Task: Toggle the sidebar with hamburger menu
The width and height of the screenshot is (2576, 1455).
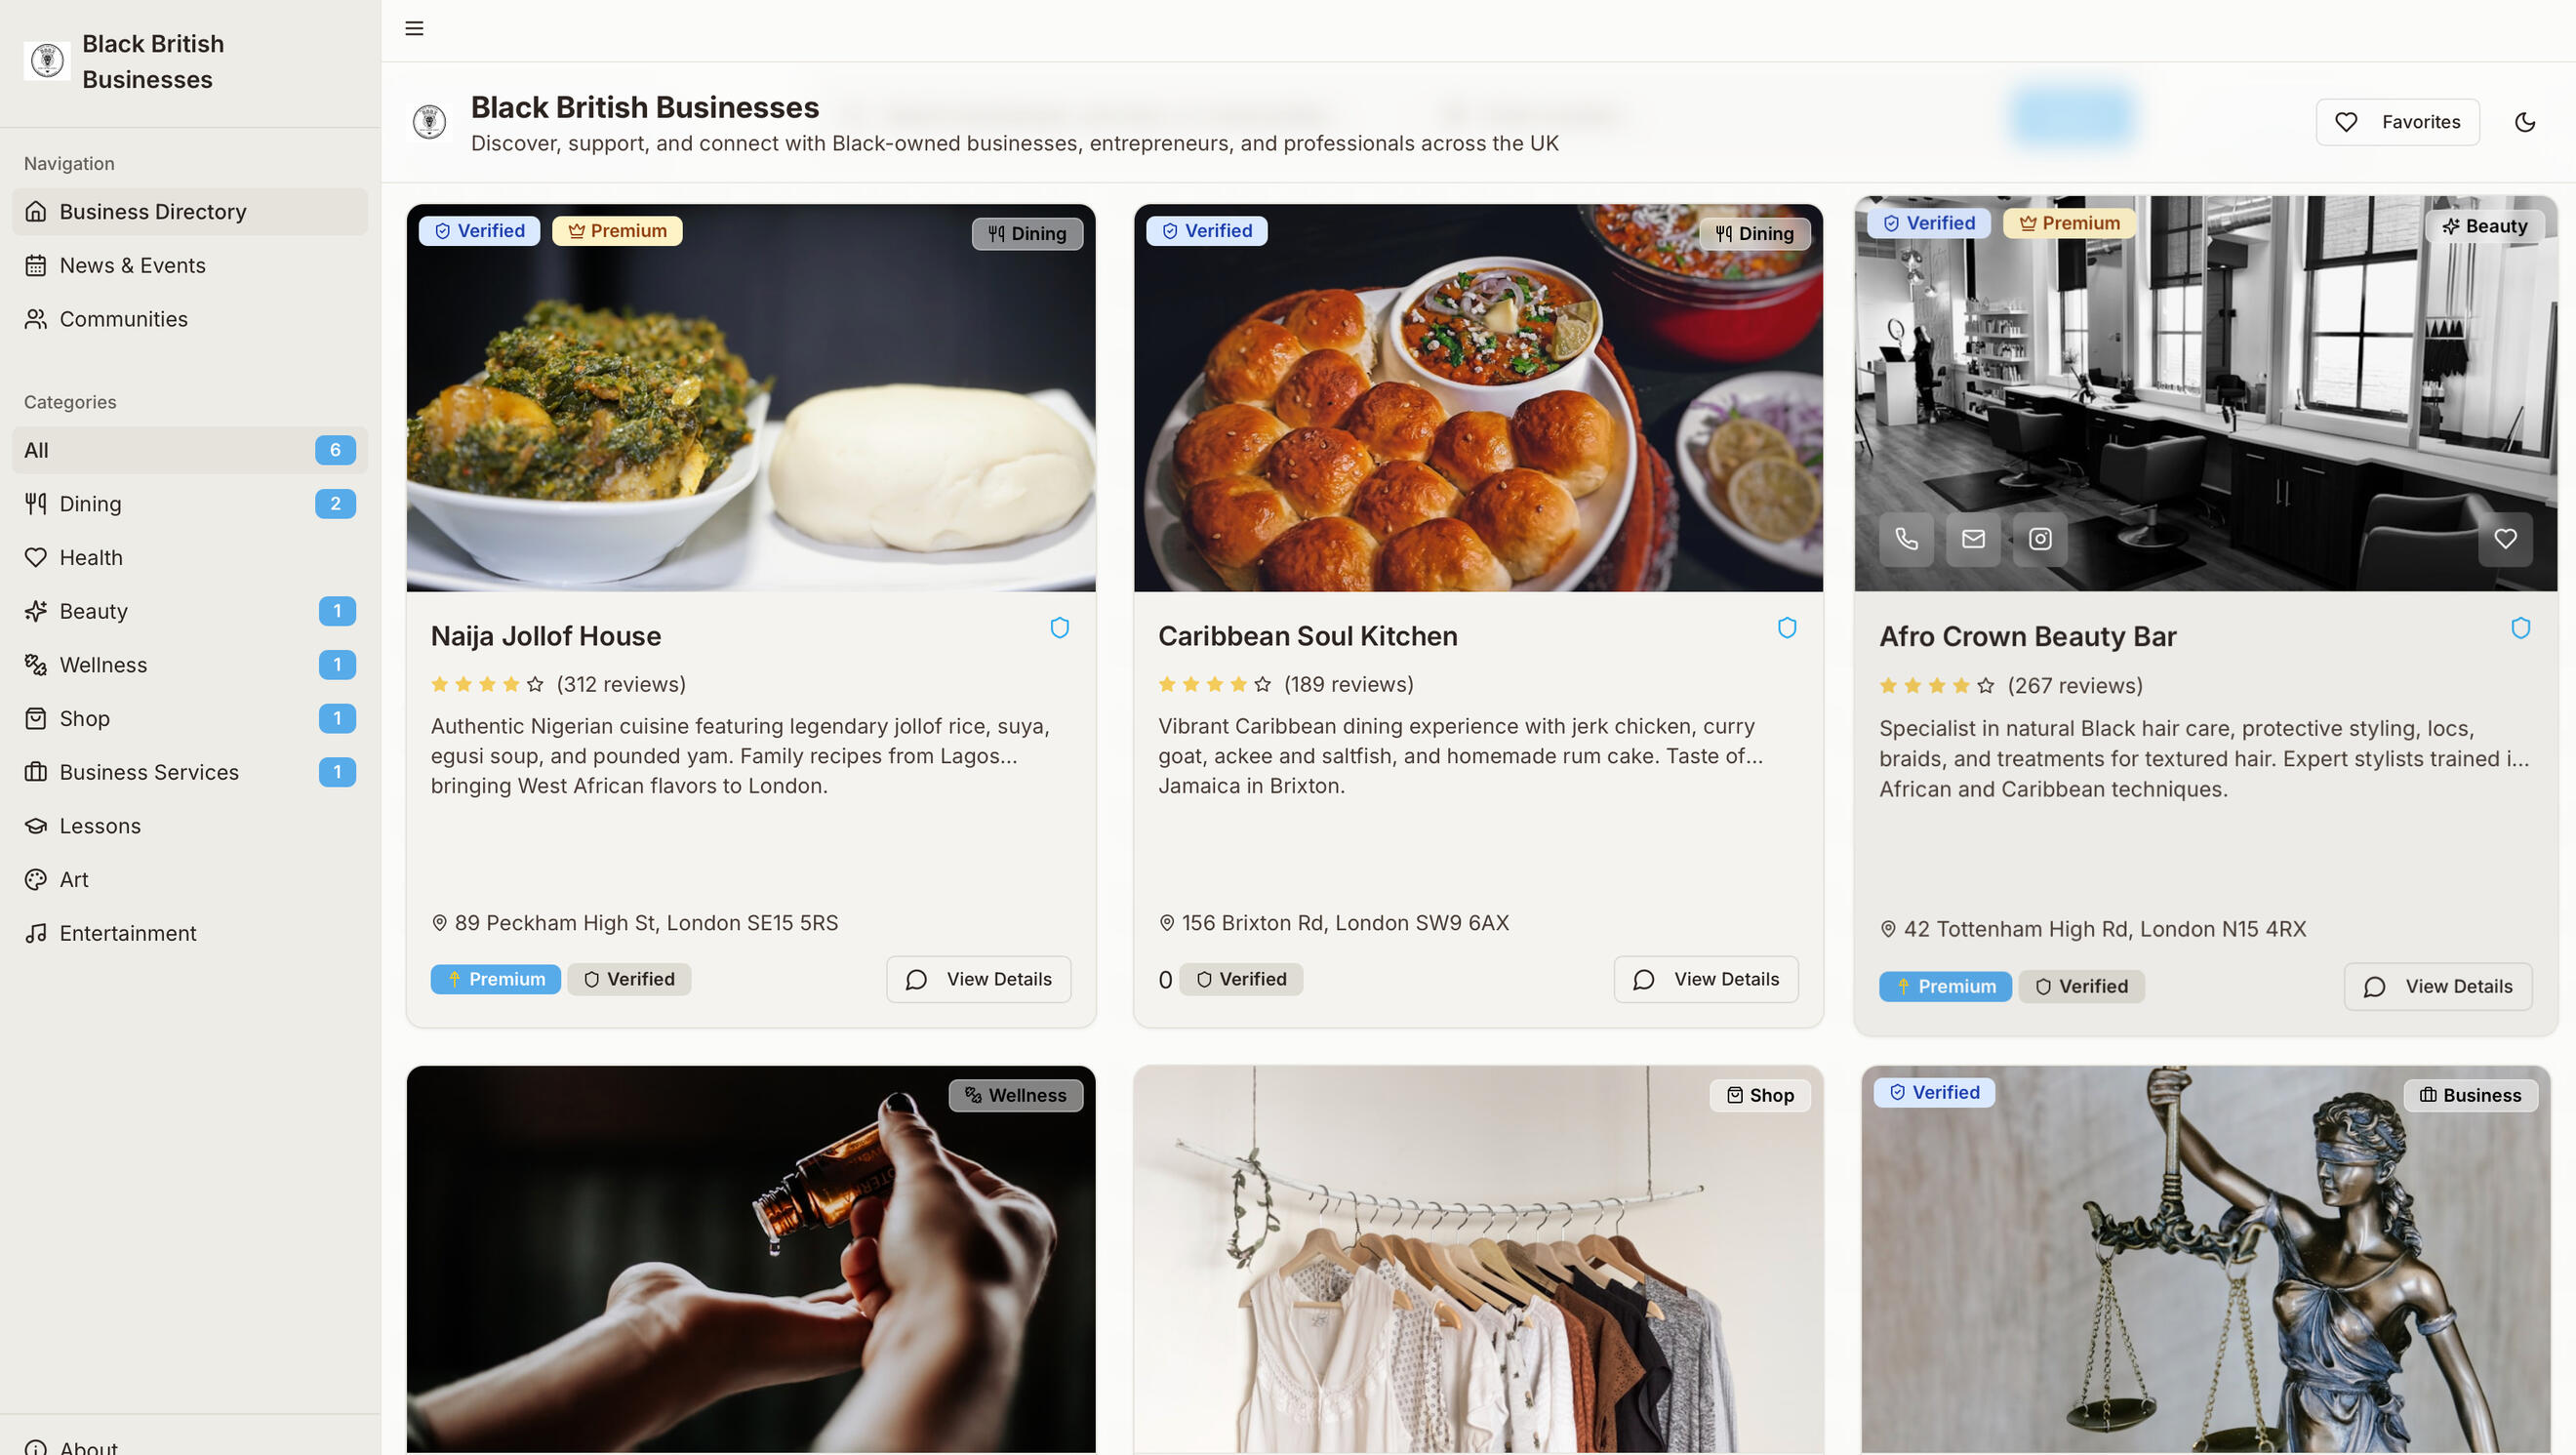Action: pyautogui.click(x=414, y=28)
